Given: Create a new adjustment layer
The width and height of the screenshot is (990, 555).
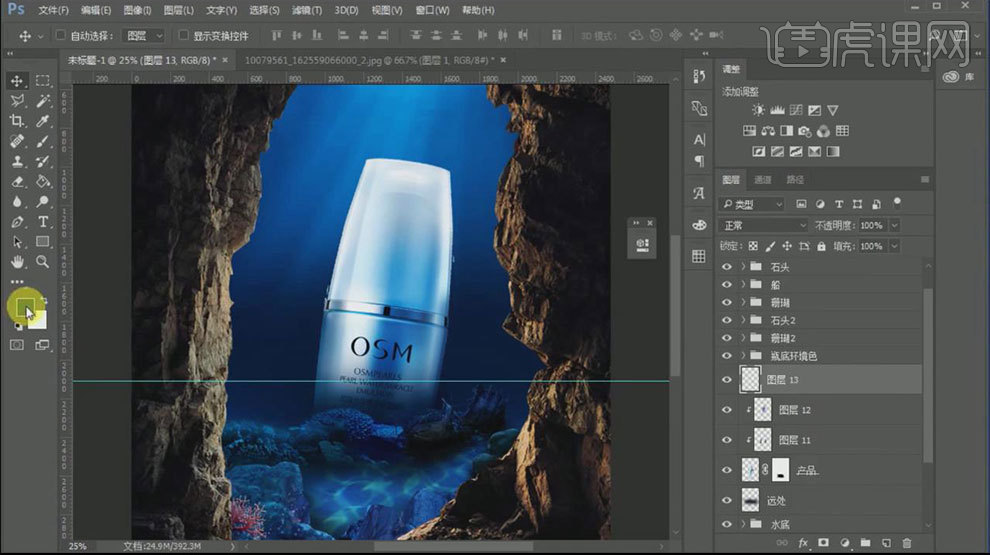Looking at the screenshot, I should point(845,543).
